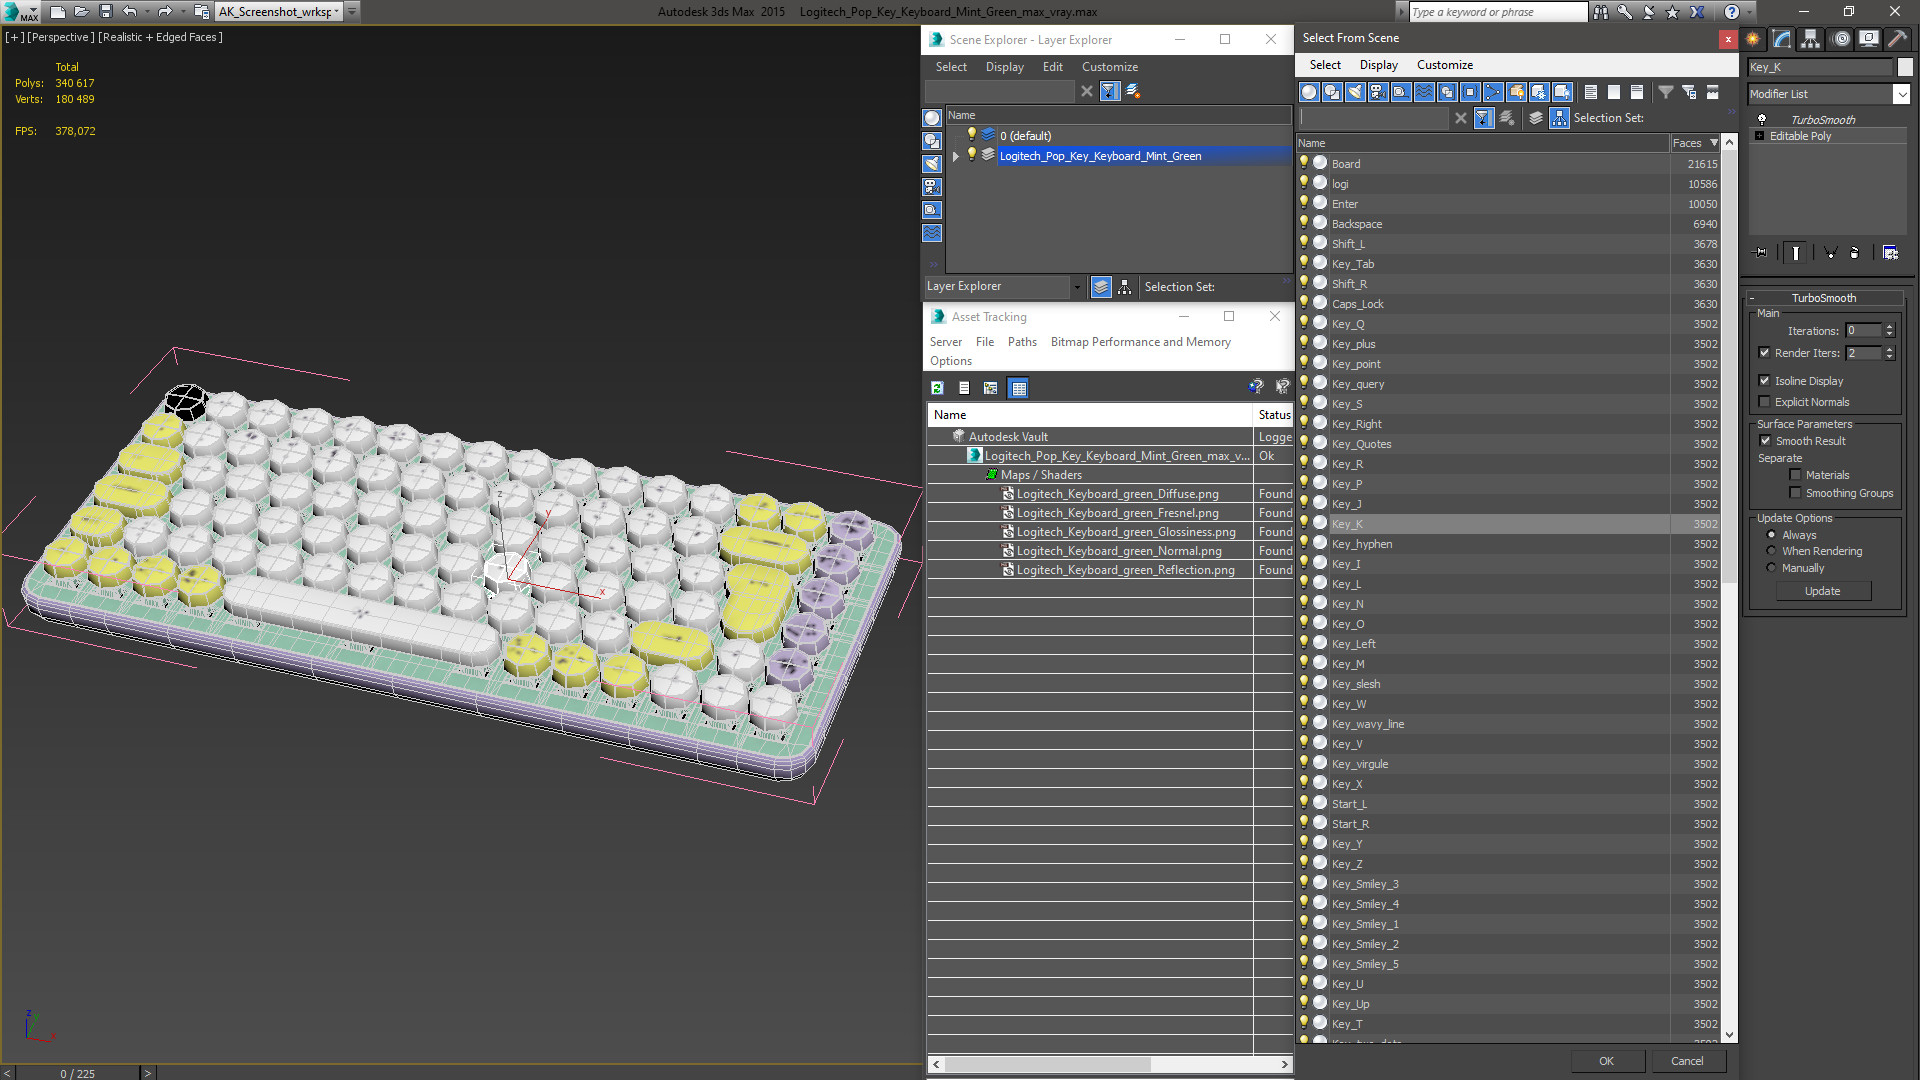
Task: Click Asset Tracking horizontal scrollbar
Action: coord(1049,1064)
